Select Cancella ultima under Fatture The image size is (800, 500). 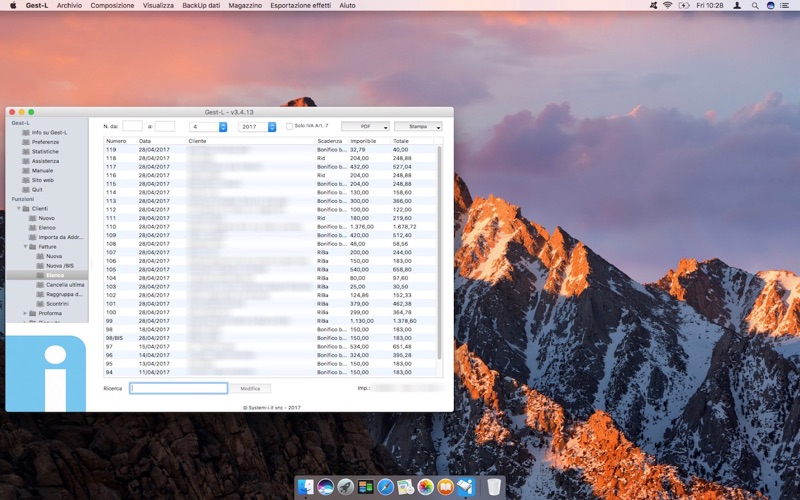[65, 285]
